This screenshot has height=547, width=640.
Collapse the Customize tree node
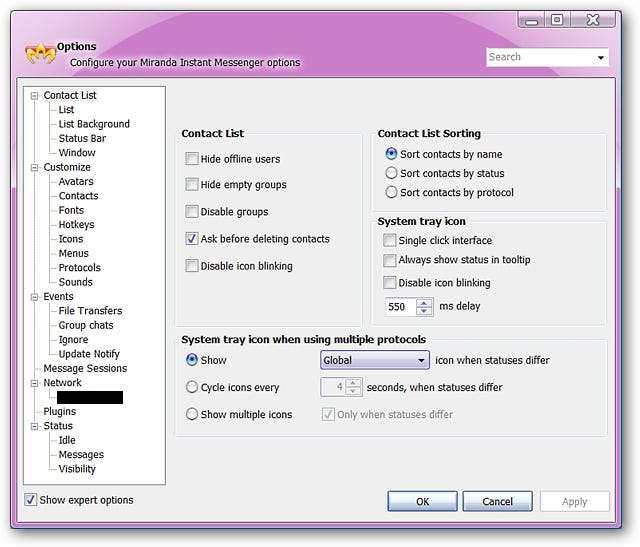pyautogui.click(x=35, y=167)
